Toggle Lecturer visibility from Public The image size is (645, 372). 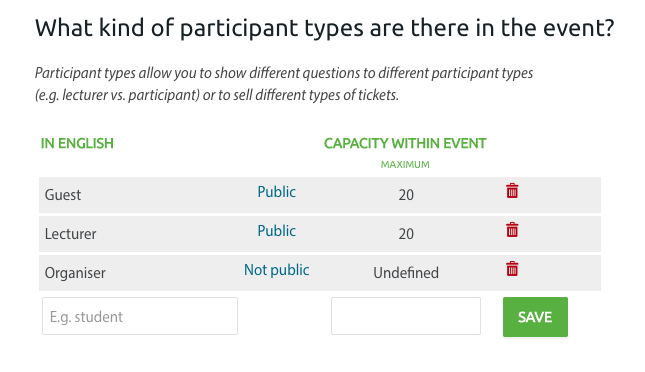point(276,231)
